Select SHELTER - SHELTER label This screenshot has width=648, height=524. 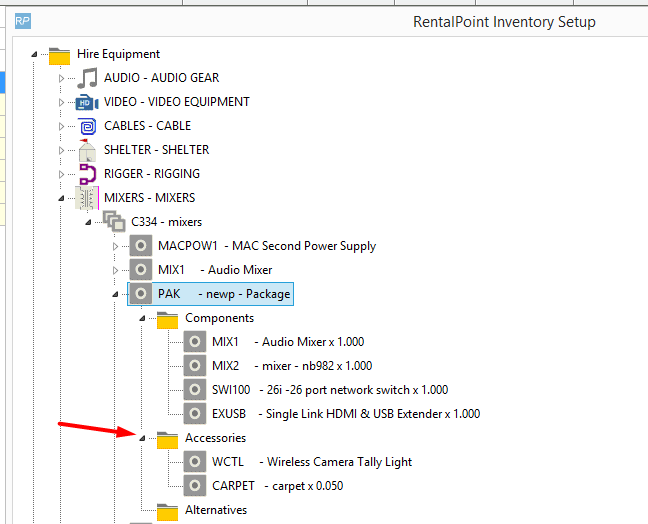click(x=157, y=150)
